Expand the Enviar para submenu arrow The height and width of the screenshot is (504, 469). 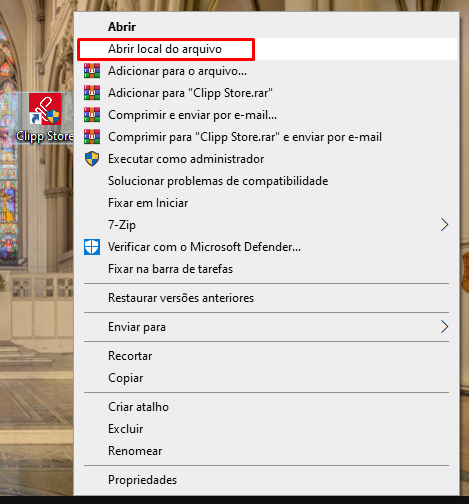point(444,327)
